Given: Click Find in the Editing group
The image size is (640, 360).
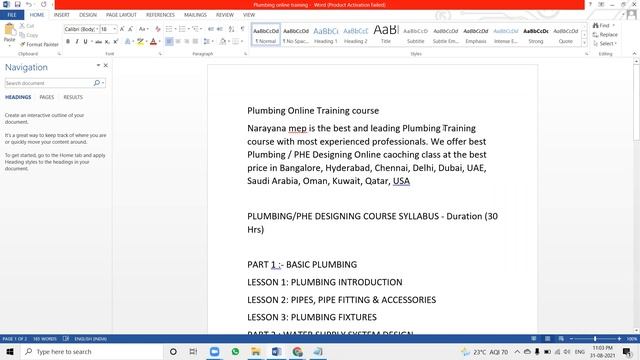Looking at the screenshot, I should tap(604, 25).
